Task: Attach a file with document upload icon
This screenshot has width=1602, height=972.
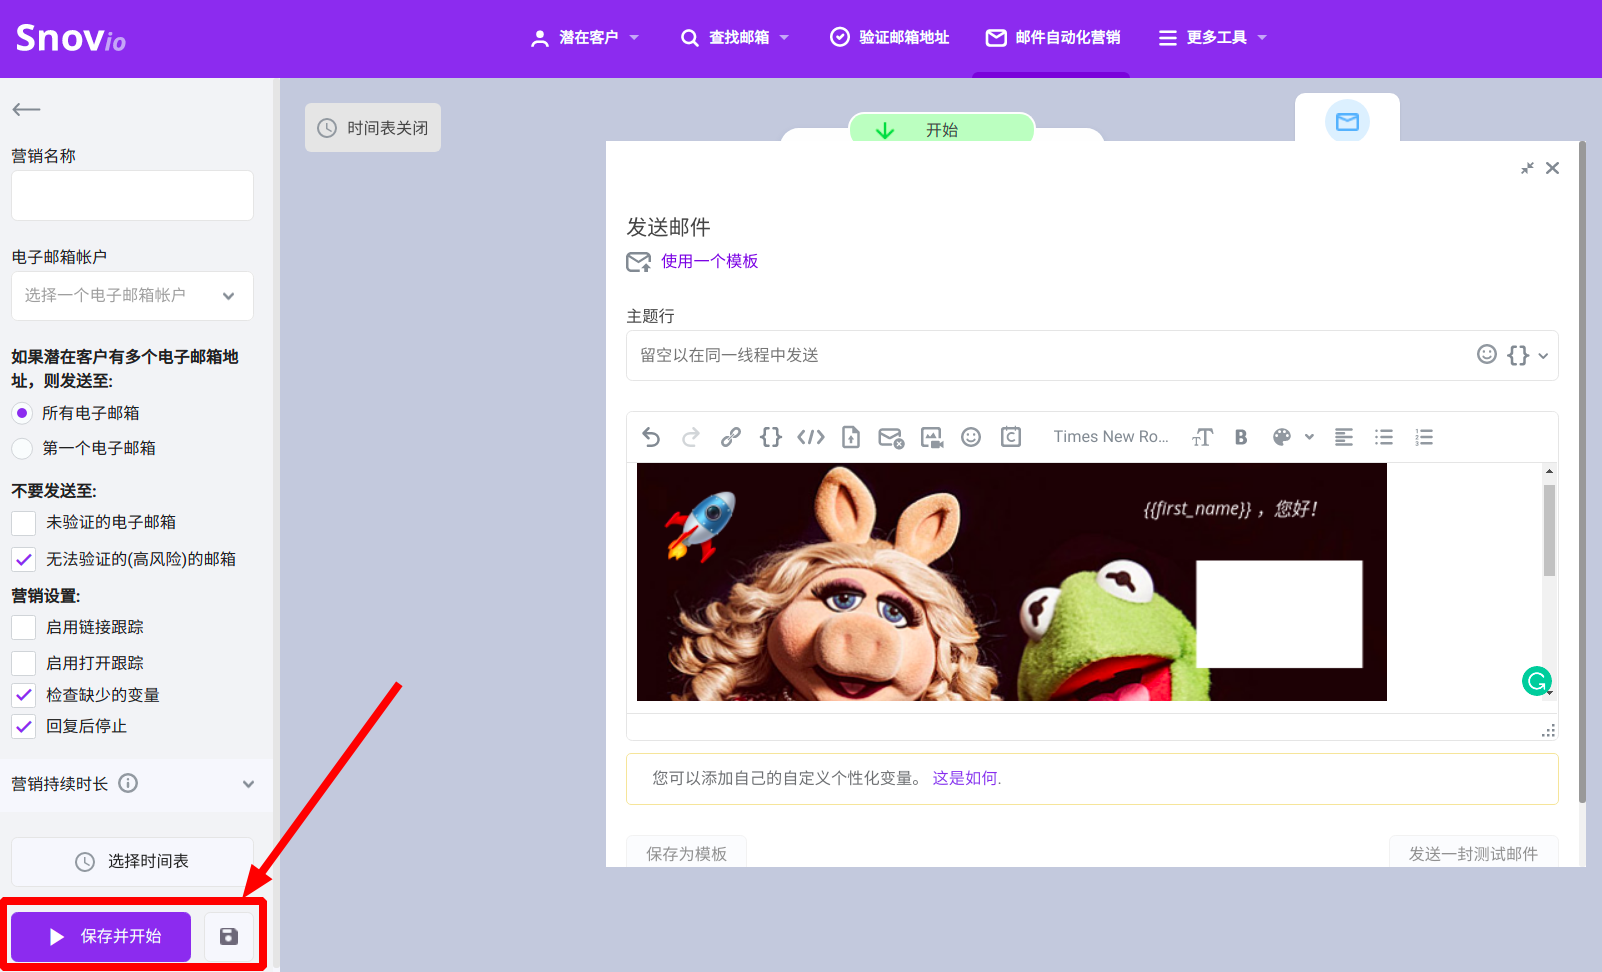Action: coord(851,437)
